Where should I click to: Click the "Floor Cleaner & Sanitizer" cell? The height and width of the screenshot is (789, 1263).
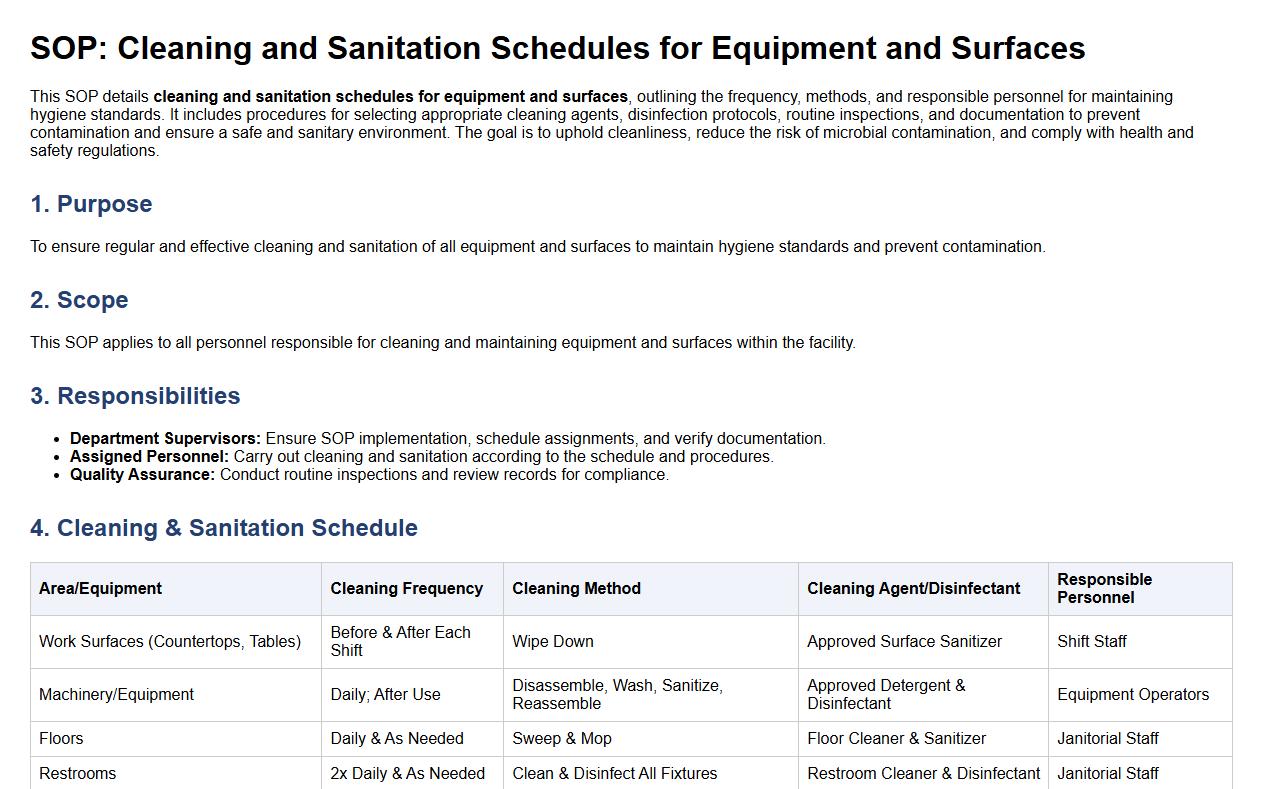(x=896, y=738)
